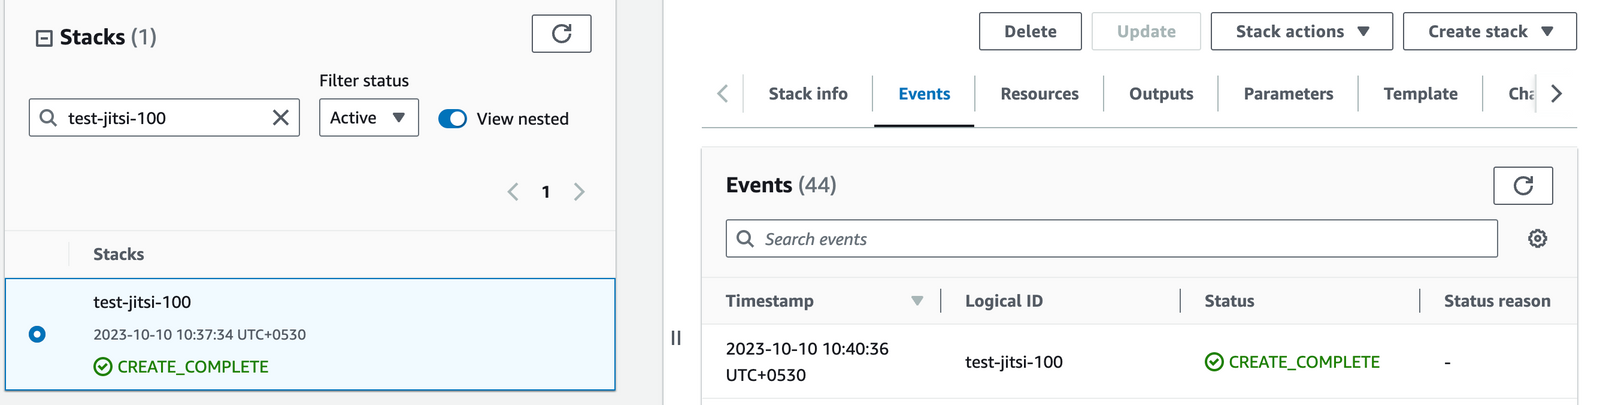Viewport: 1600px width, 405px height.
Task: Select the test-jitsi-100 stack radio button
Action: pos(37,334)
